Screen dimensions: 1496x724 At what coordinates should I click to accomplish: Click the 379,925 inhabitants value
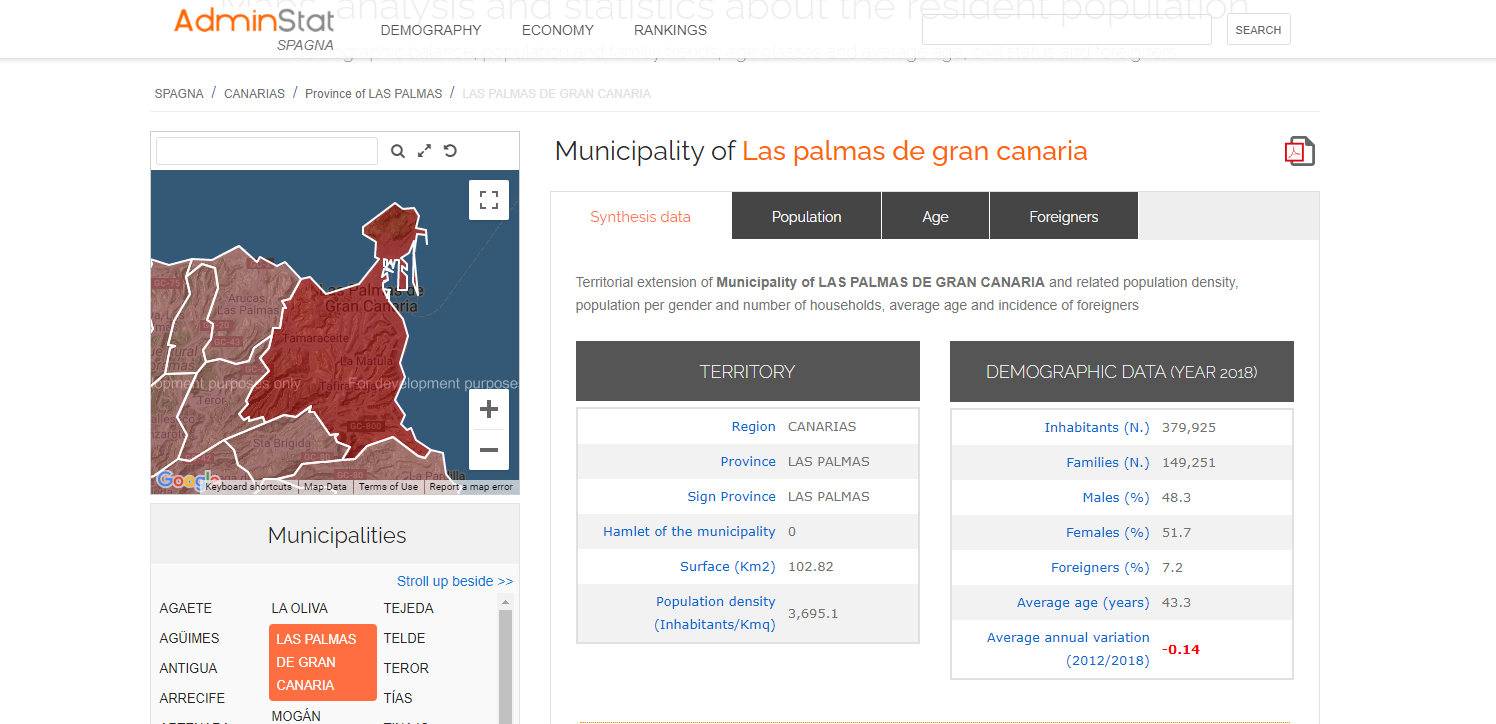tap(1189, 427)
